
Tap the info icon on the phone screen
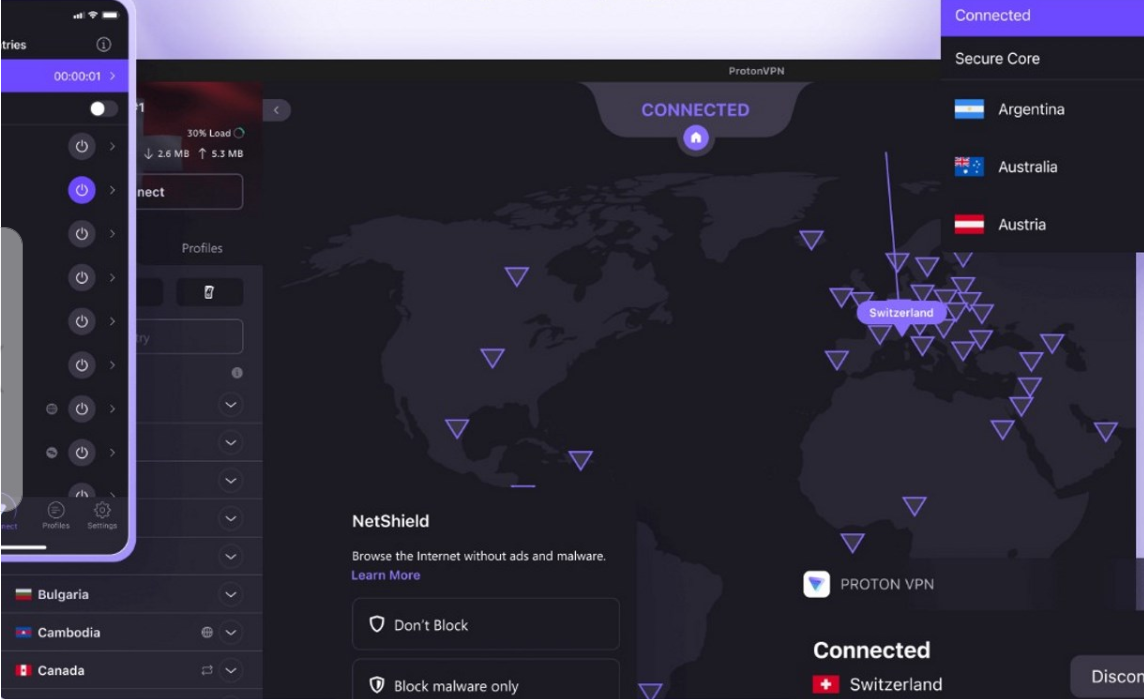tap(104, 45)
